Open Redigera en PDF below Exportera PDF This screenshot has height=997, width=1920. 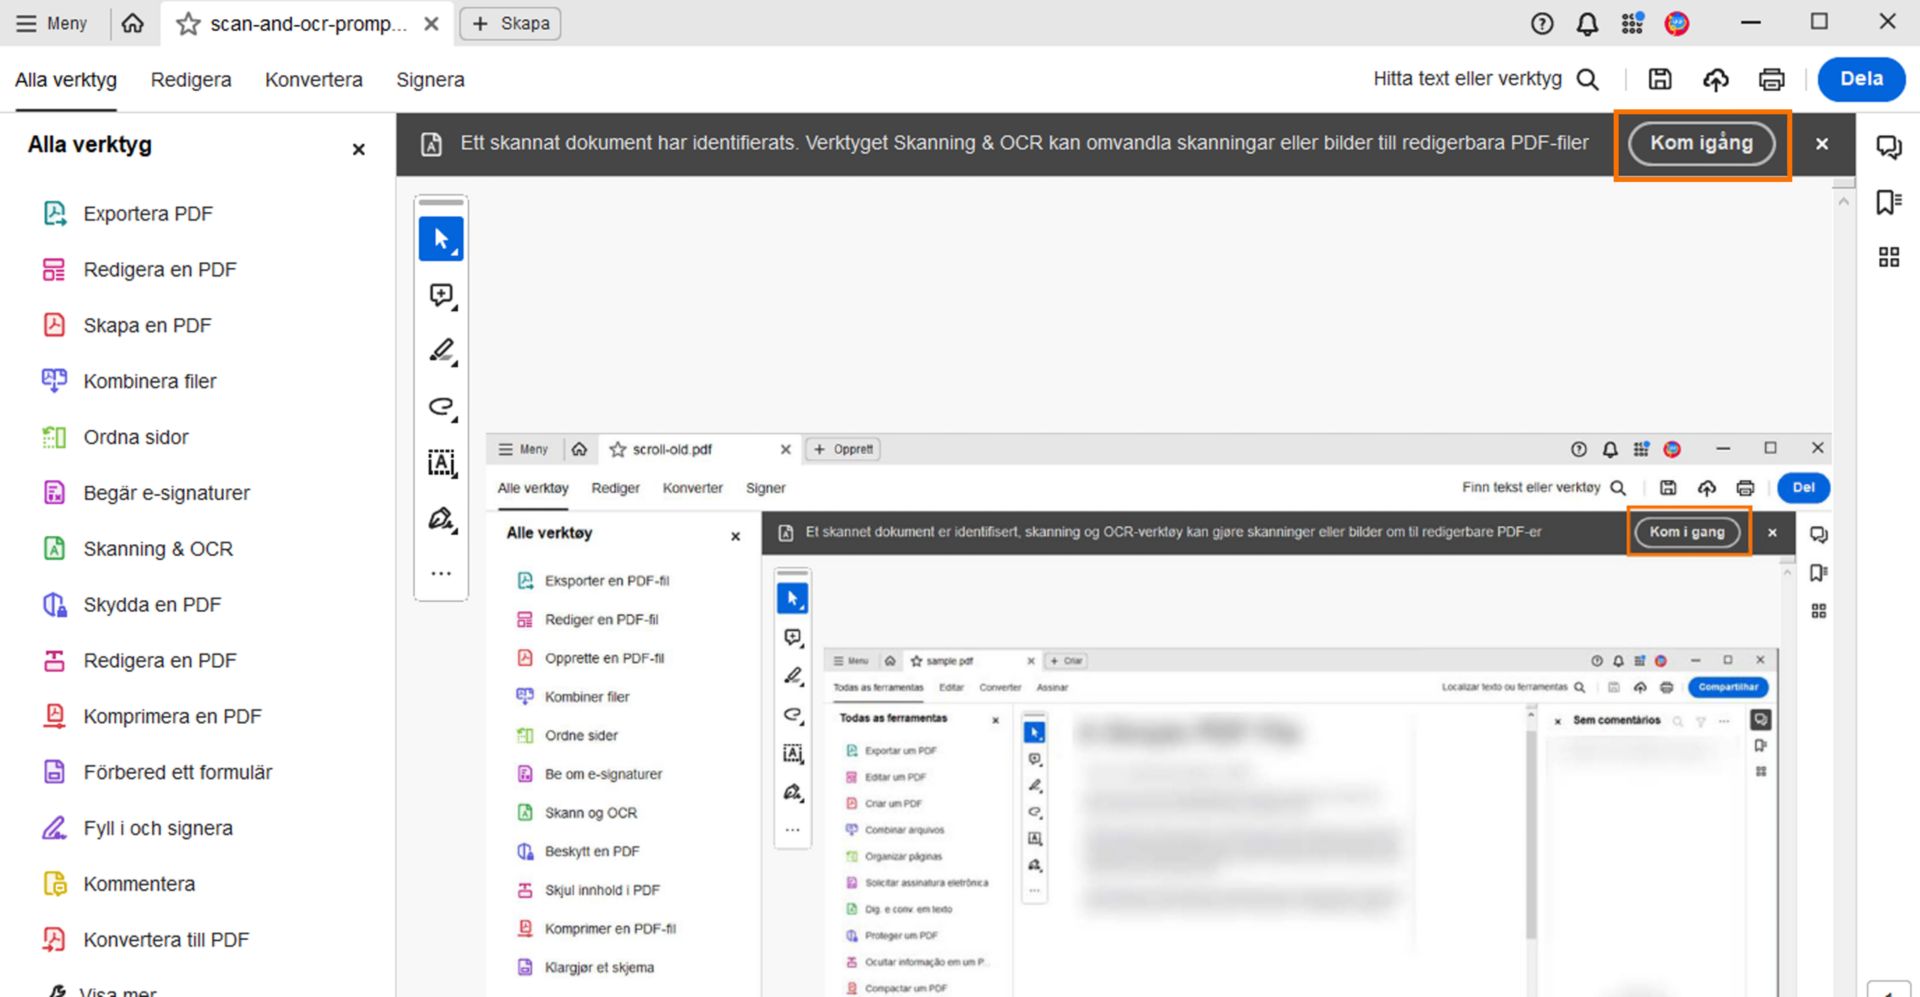tap(140, 269)
